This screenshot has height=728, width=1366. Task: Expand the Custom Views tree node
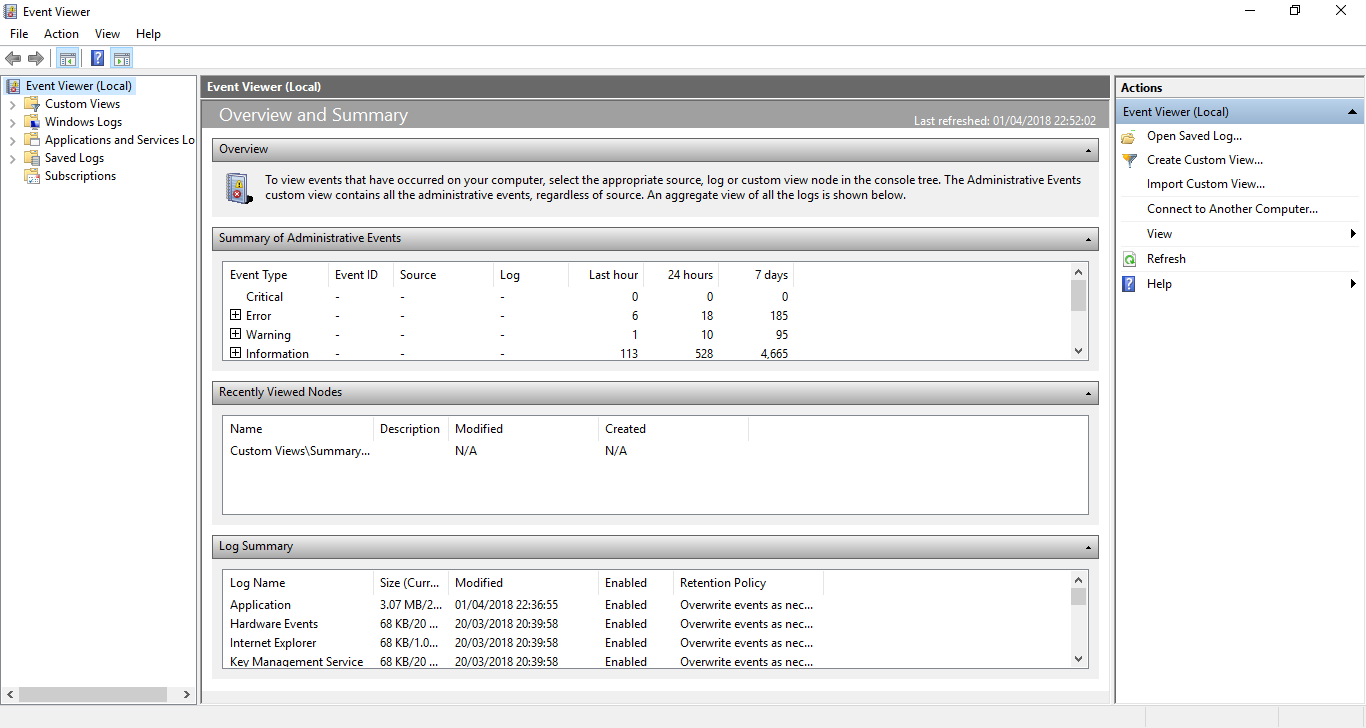click(x=12, y=104)
